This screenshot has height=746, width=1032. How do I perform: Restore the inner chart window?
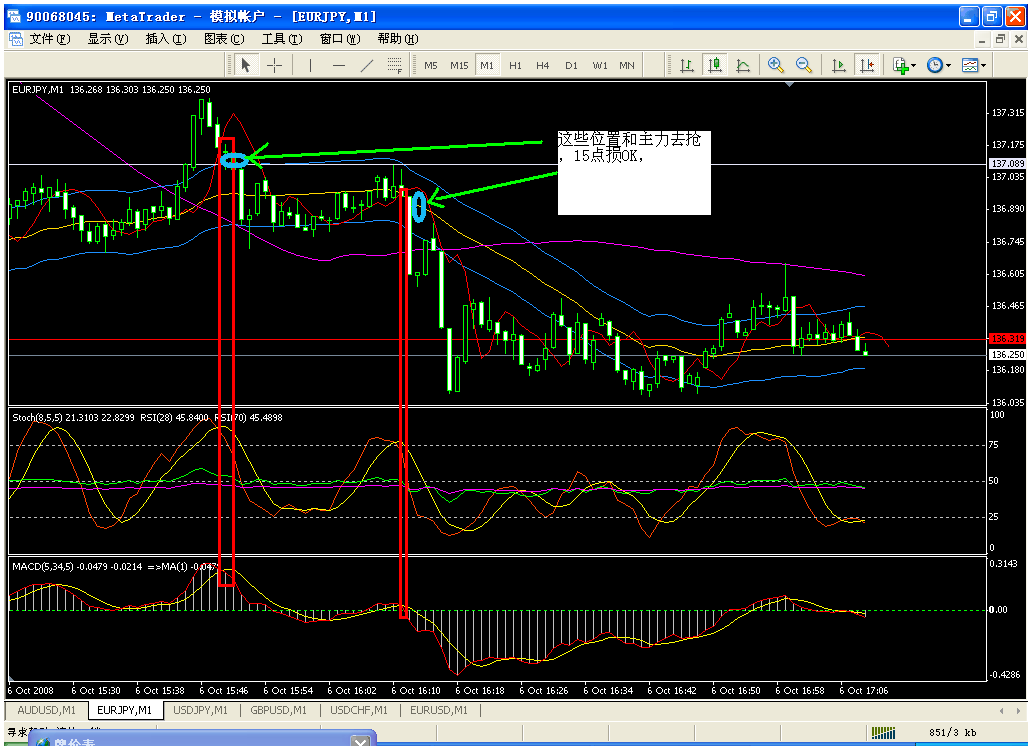click(1000, 40)
